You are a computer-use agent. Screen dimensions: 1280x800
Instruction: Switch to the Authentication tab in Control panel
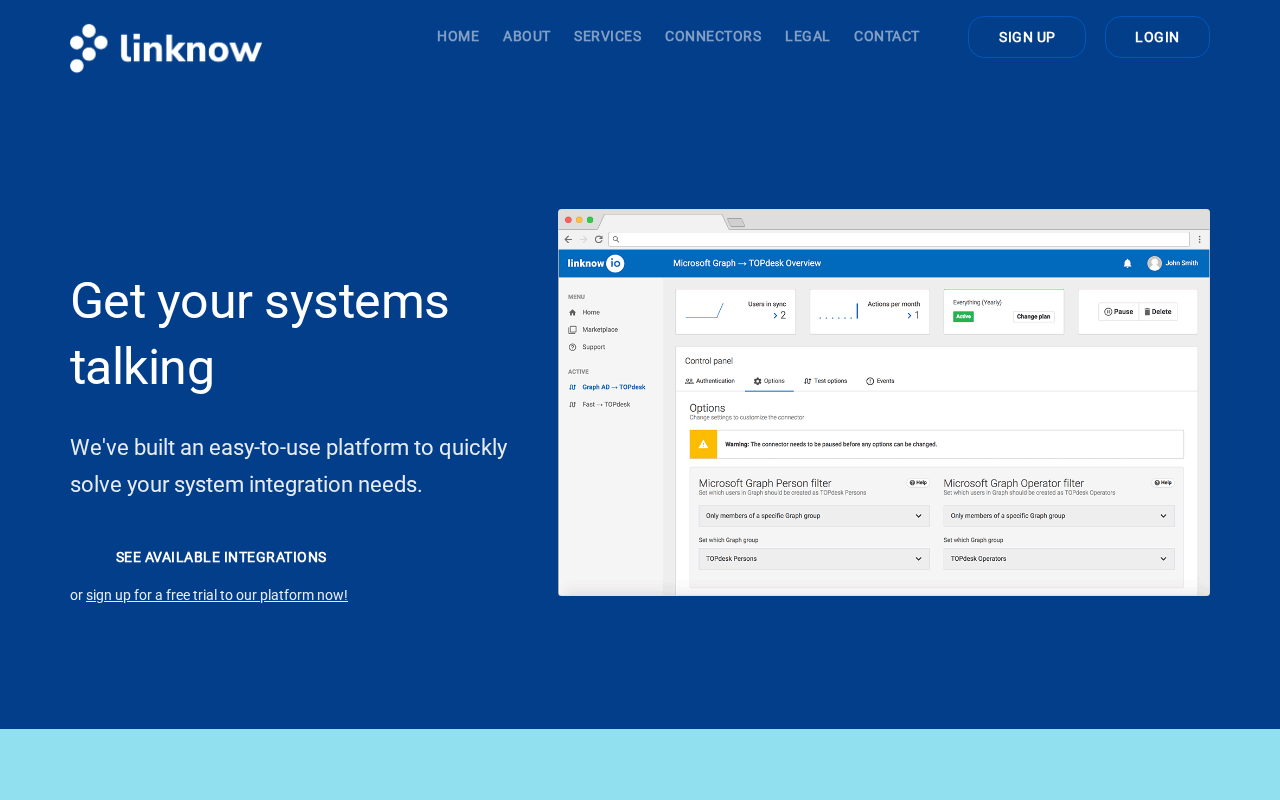pos(710,381)
